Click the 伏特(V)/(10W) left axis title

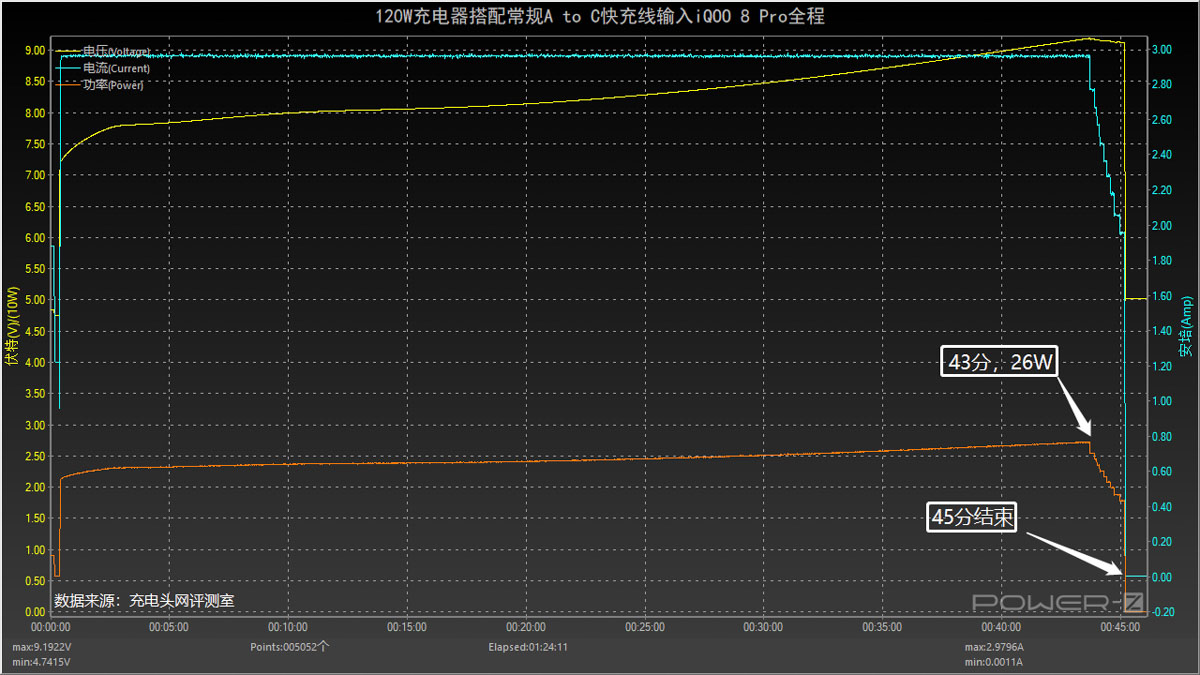[12, 325]
